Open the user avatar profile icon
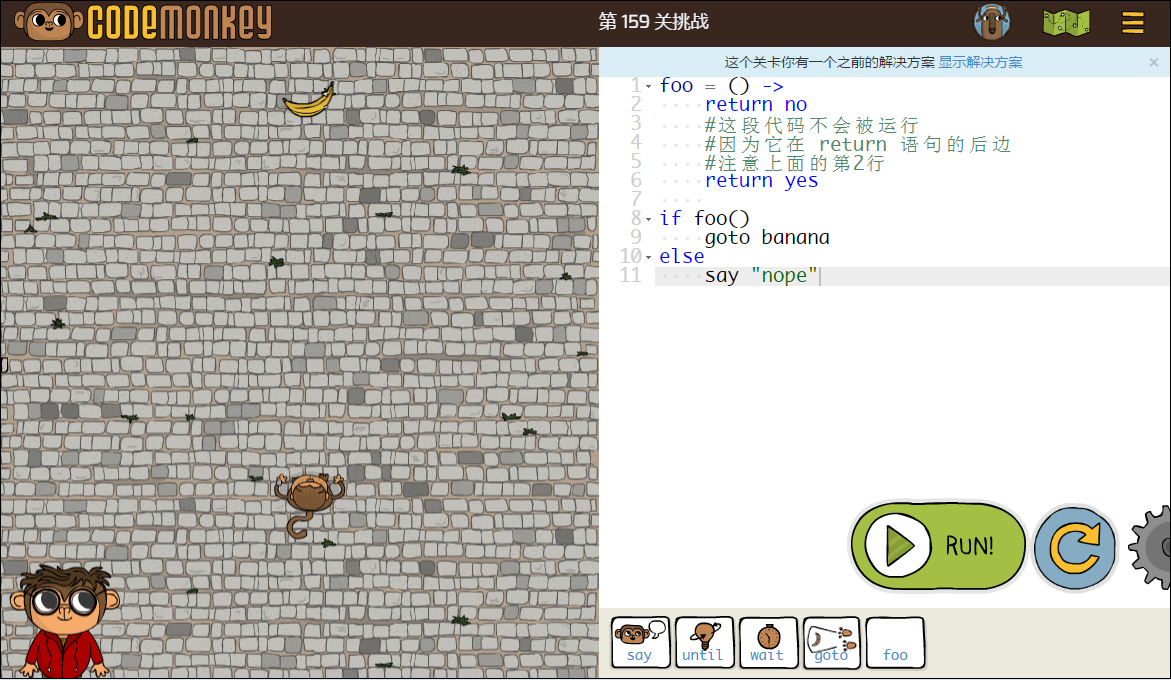Viewport: 1171px width, 680px height. pyautogui.click(x=992, y=22)
